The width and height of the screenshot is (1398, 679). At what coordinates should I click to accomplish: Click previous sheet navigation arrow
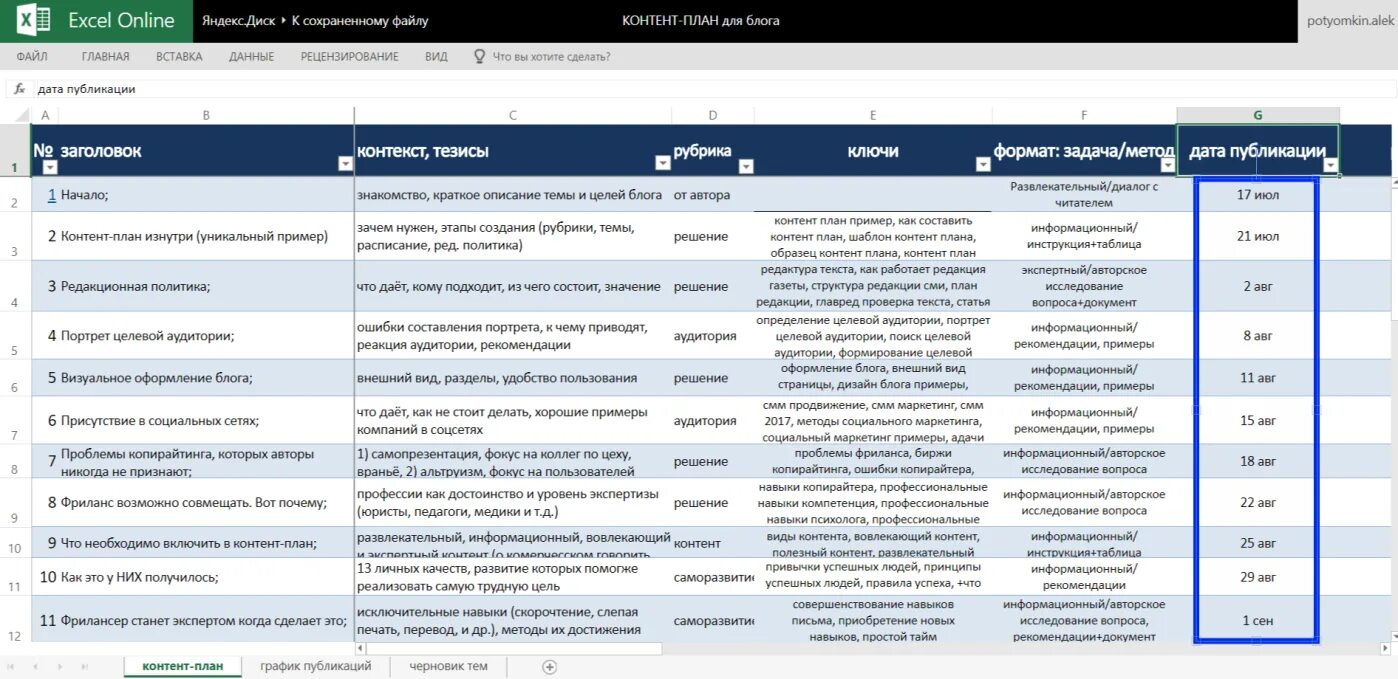[35, 667]
